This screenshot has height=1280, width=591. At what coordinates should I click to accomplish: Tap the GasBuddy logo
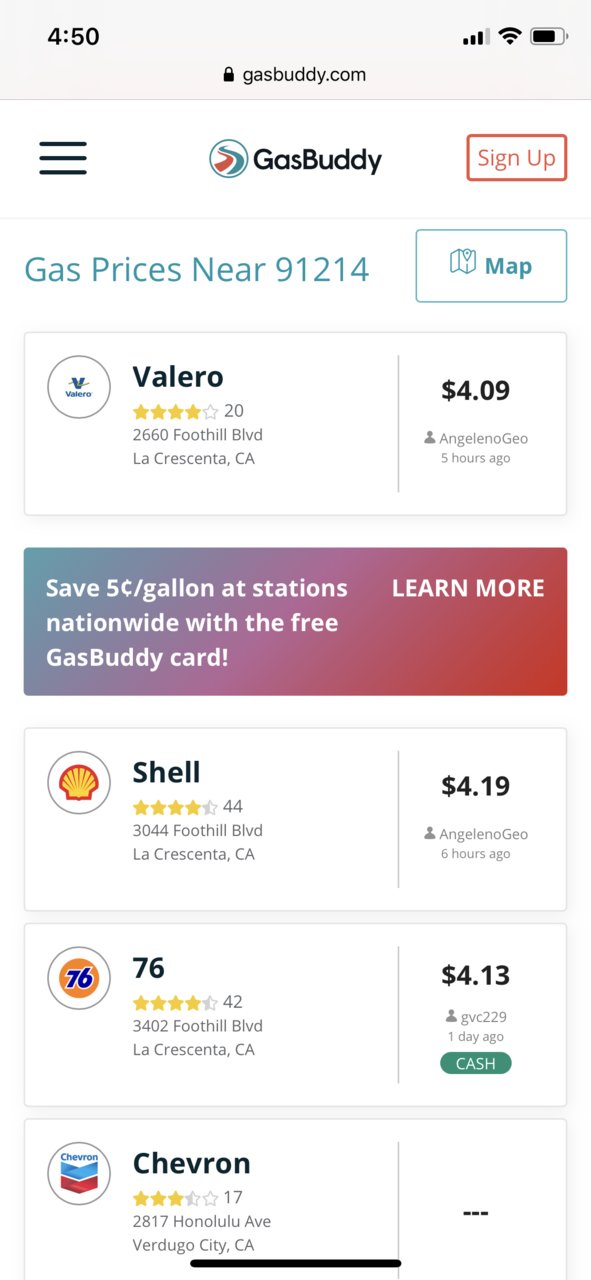[x=295, y=159]
